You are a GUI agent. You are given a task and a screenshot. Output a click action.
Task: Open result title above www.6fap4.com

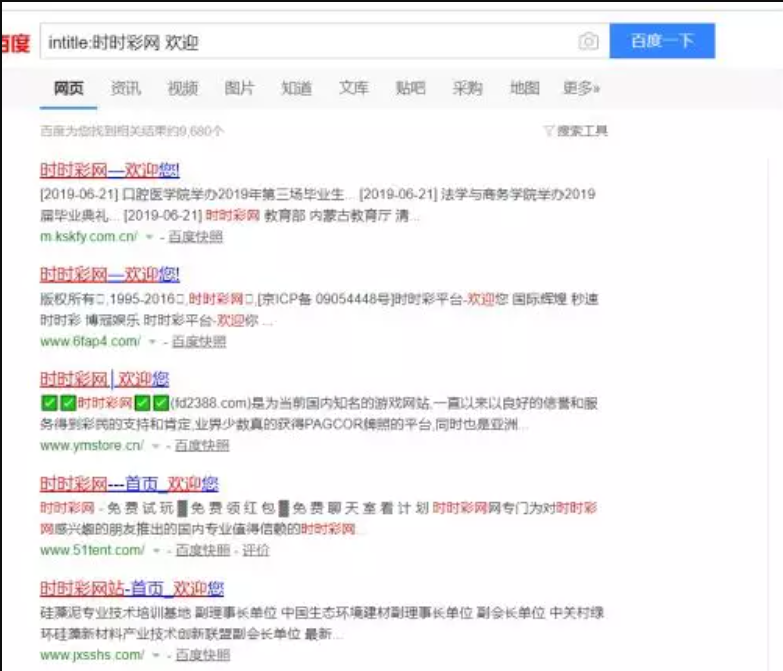click(x=109, y=275)
